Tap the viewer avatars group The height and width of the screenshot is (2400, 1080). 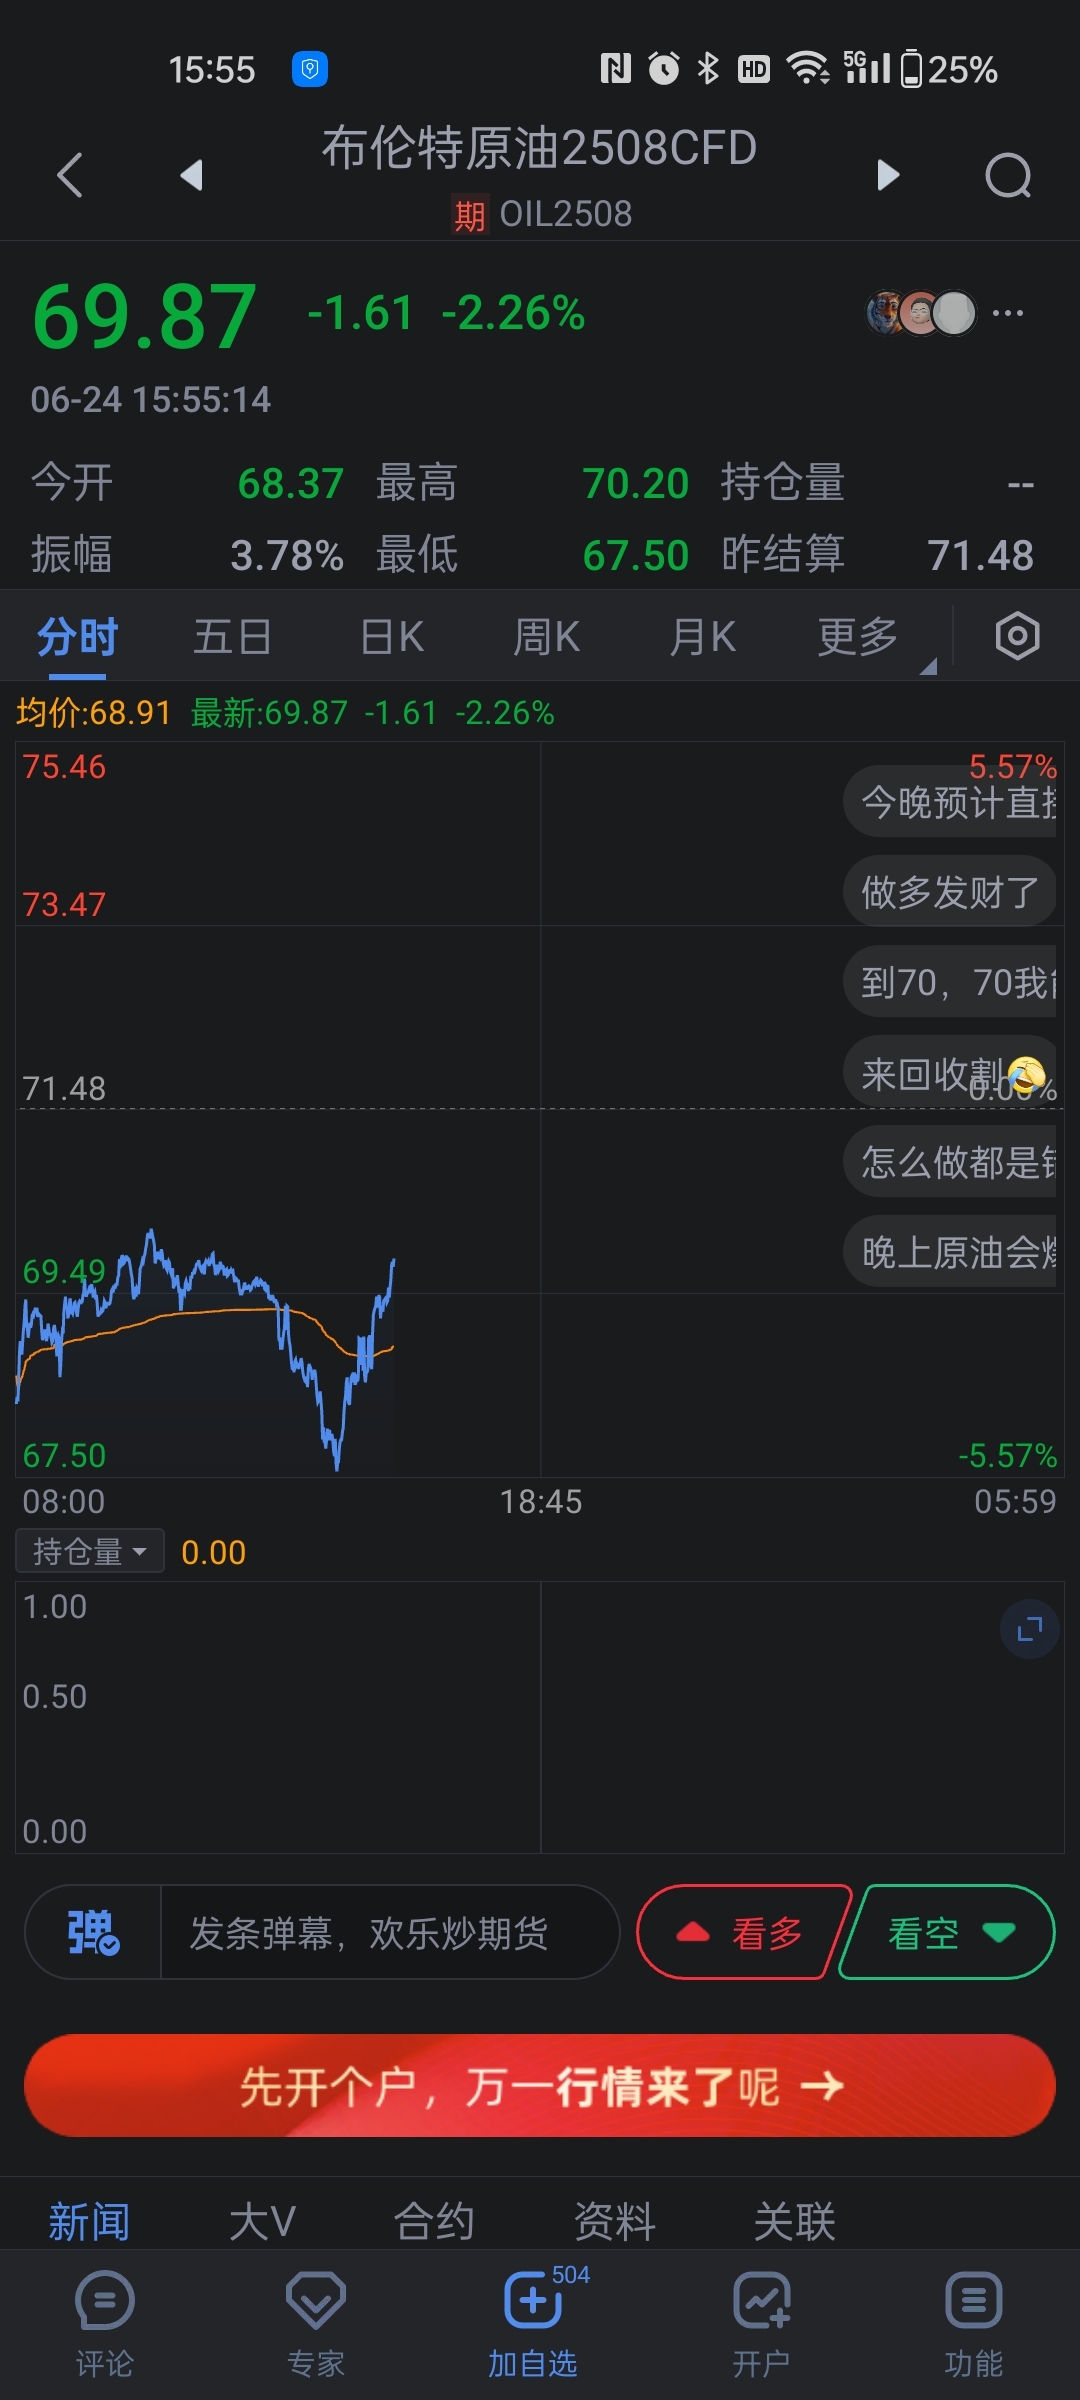click(921, 313)
